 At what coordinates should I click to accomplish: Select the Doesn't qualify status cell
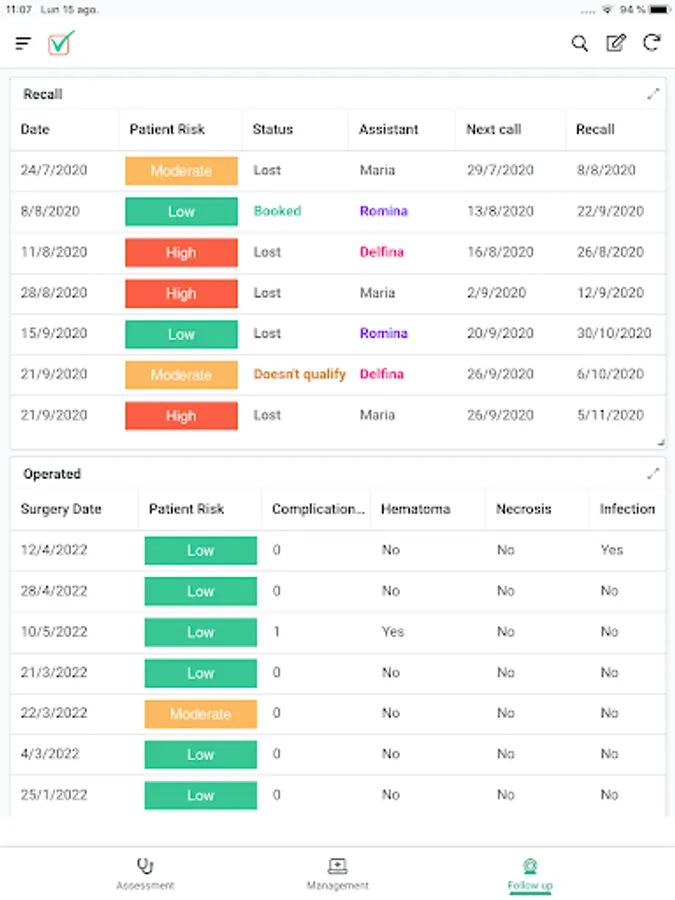[300, 374]
